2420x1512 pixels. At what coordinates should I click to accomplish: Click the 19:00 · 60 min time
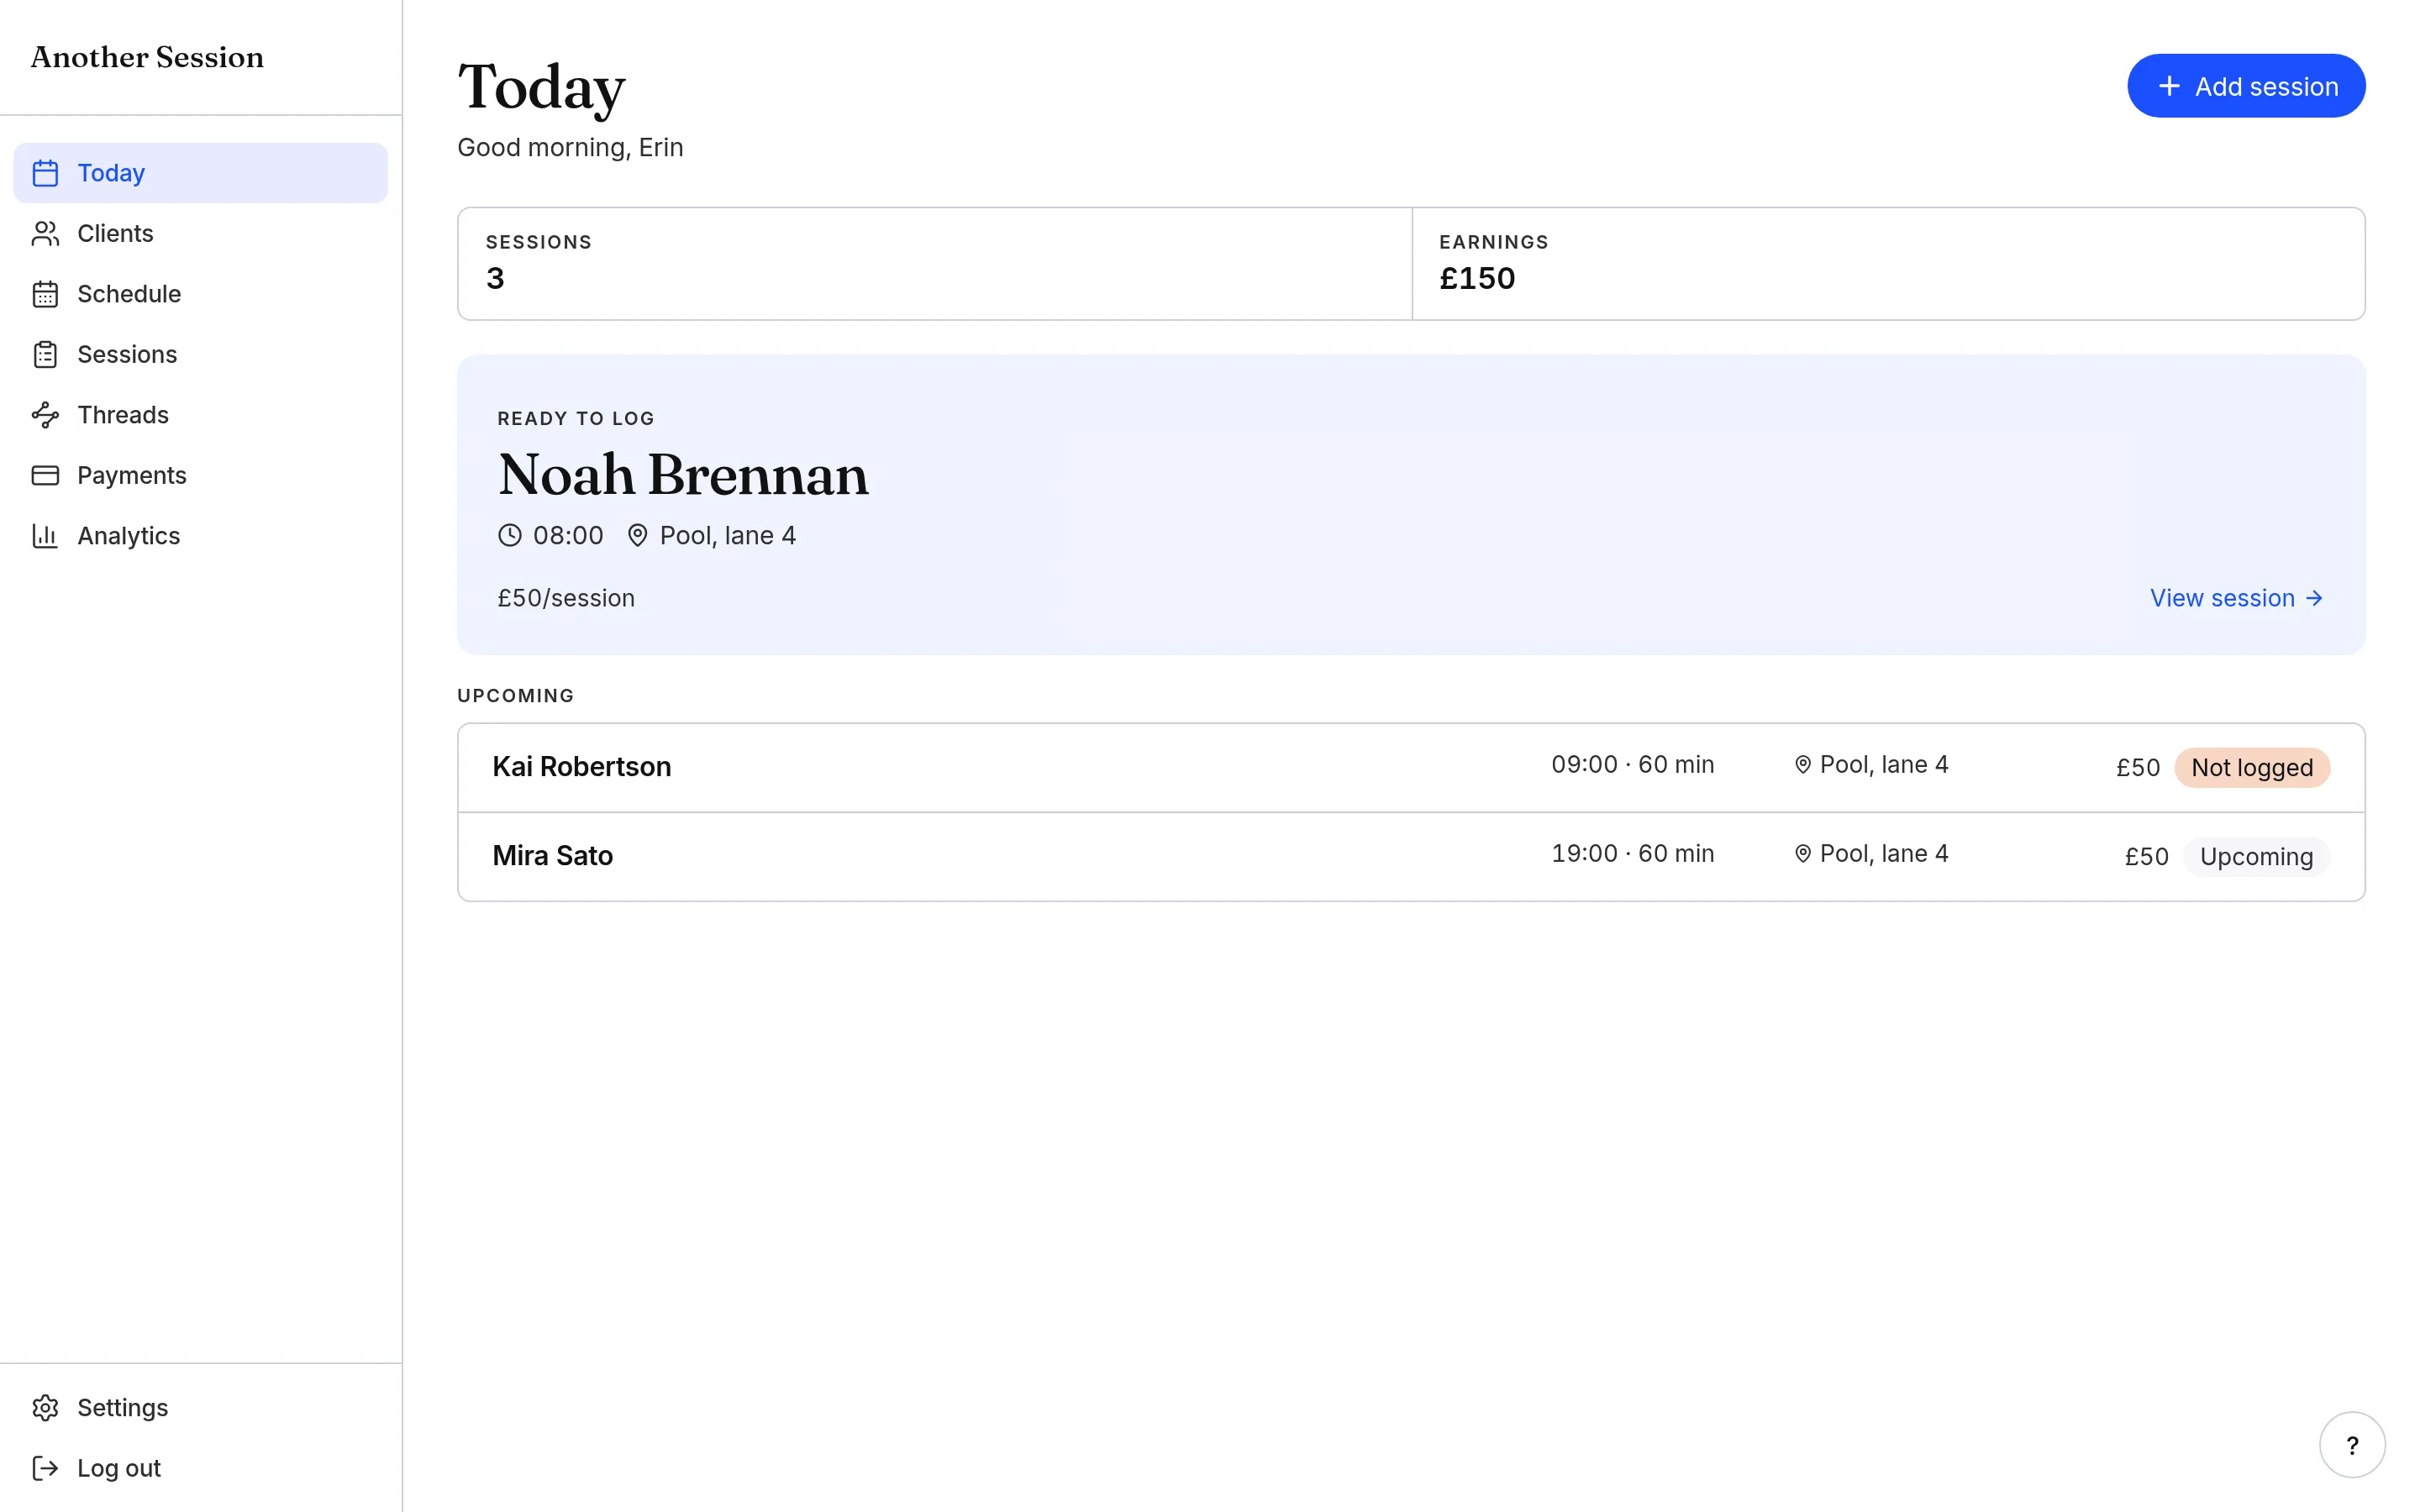pos(1632,854)
